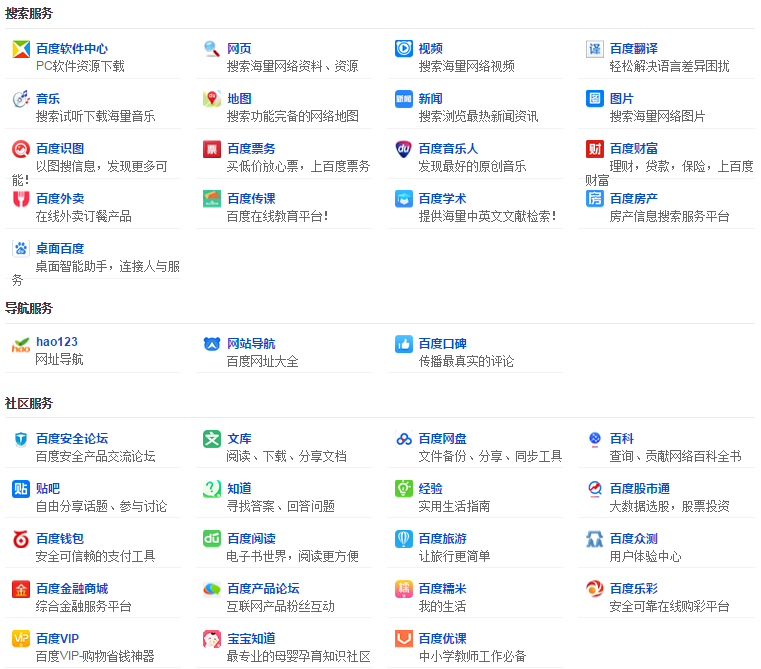Open the 百度软件中心 link

(72, 49)
